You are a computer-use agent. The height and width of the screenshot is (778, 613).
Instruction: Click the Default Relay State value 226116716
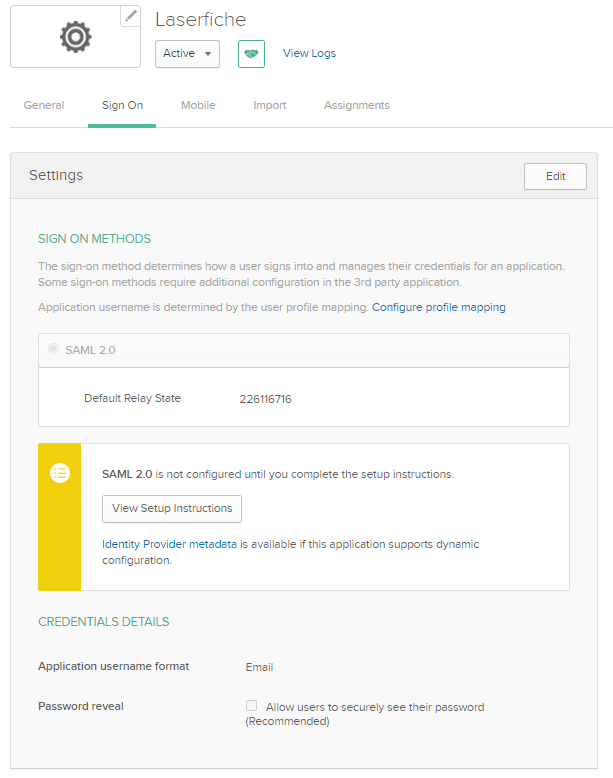(265, 399)
